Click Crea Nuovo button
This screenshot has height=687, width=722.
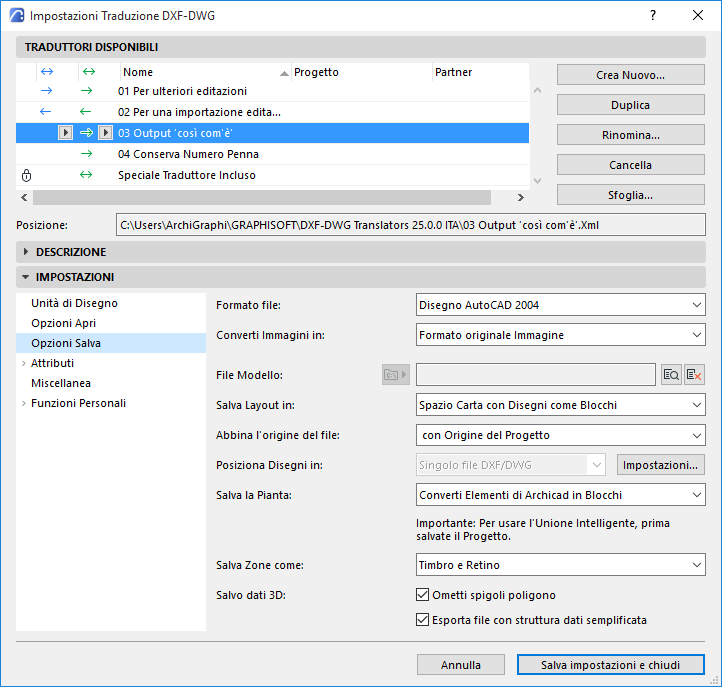630,75
